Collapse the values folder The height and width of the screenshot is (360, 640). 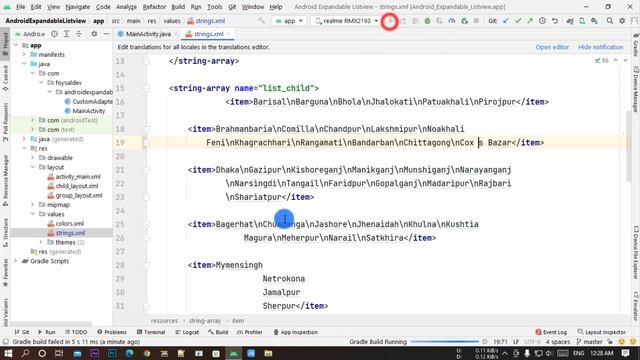[33, 214]
